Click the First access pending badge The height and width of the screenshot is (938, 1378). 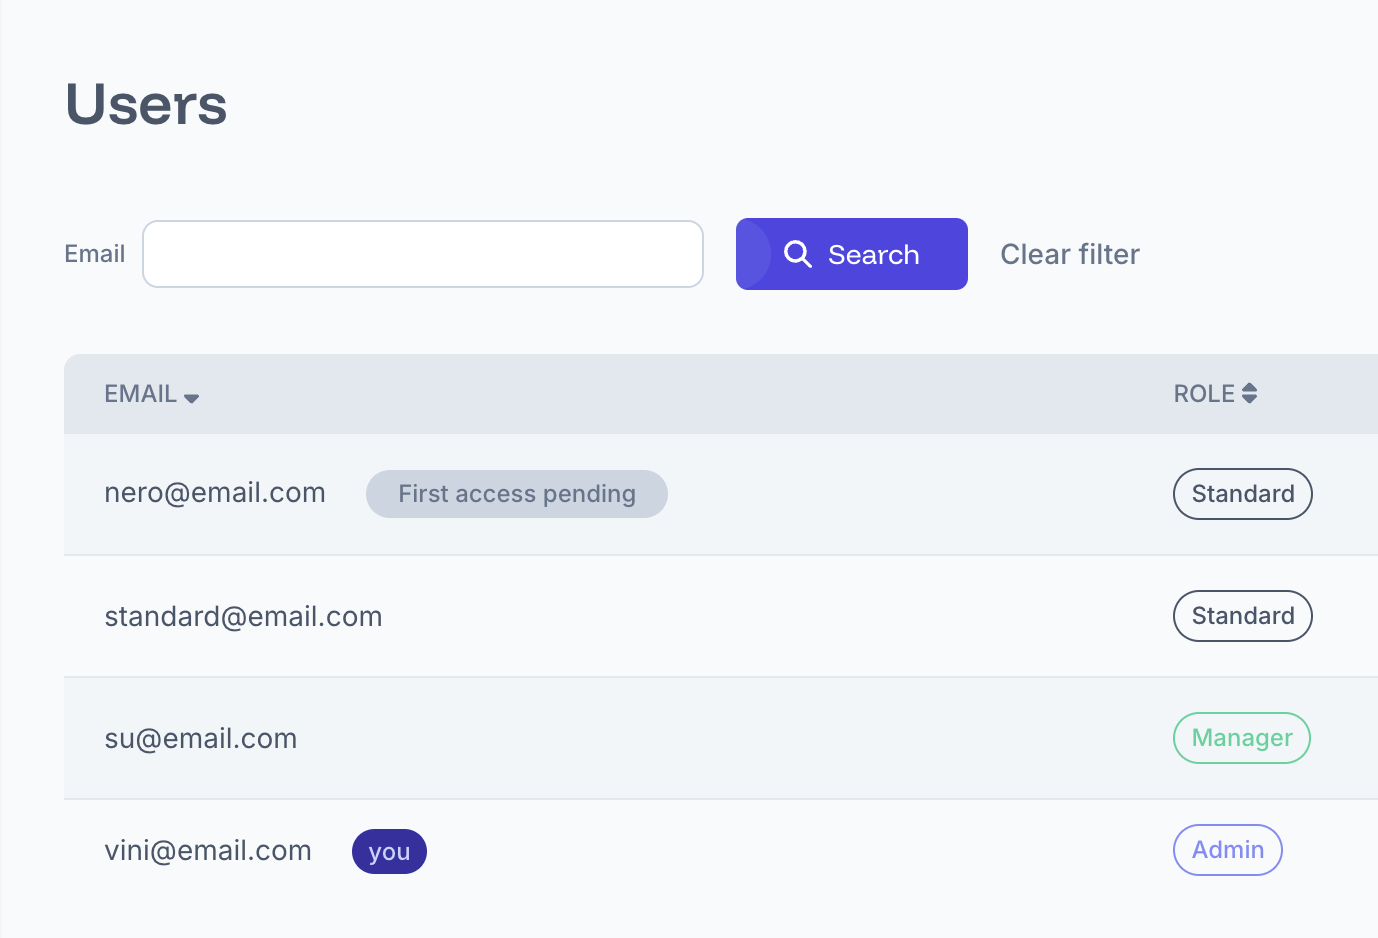click(x=516, y=494)
